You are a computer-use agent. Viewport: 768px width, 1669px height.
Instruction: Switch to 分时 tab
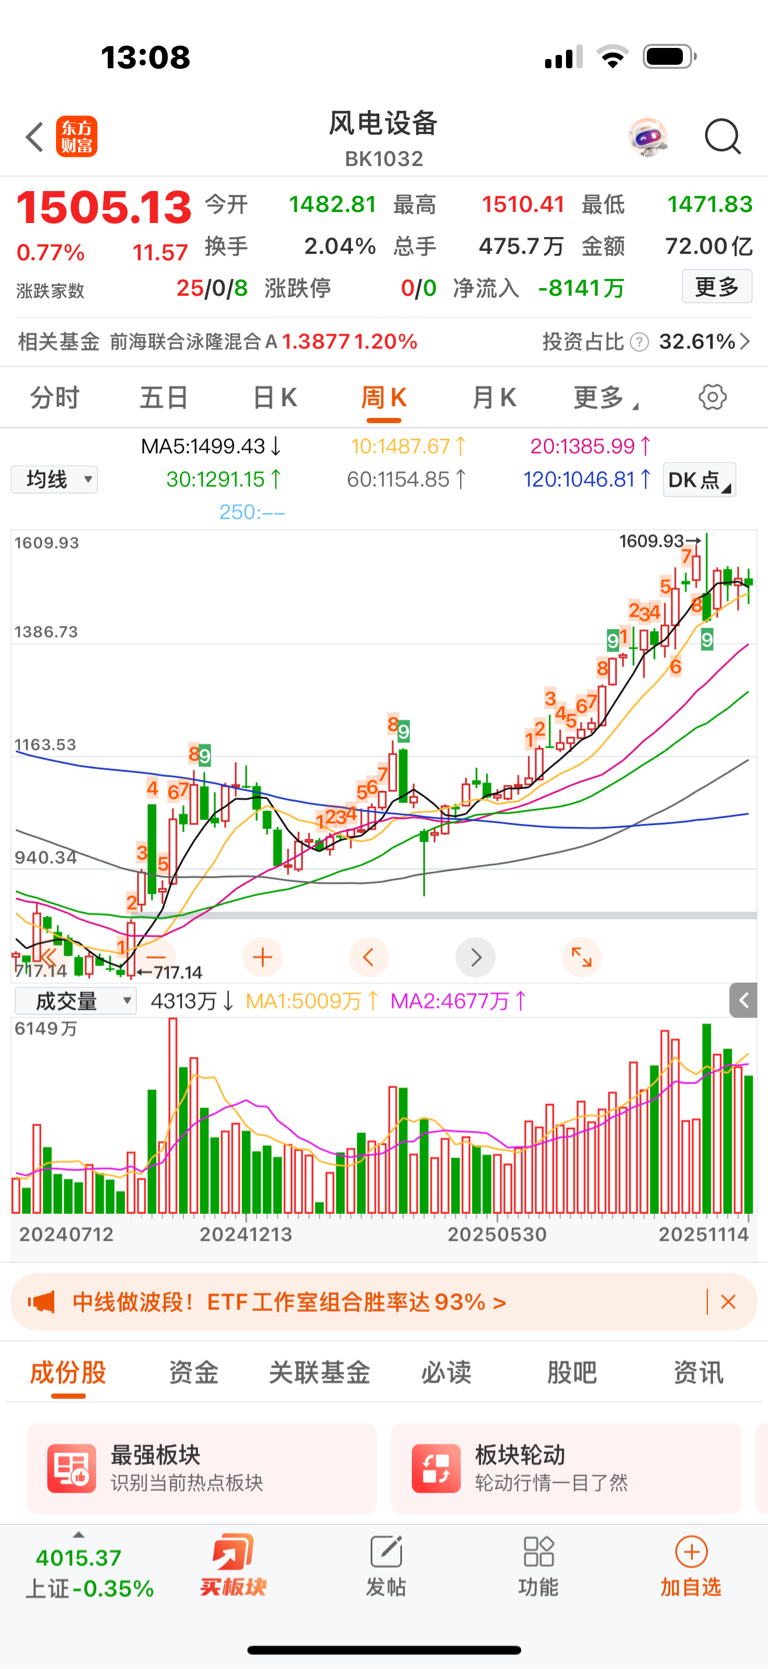(x=54, y=398)
